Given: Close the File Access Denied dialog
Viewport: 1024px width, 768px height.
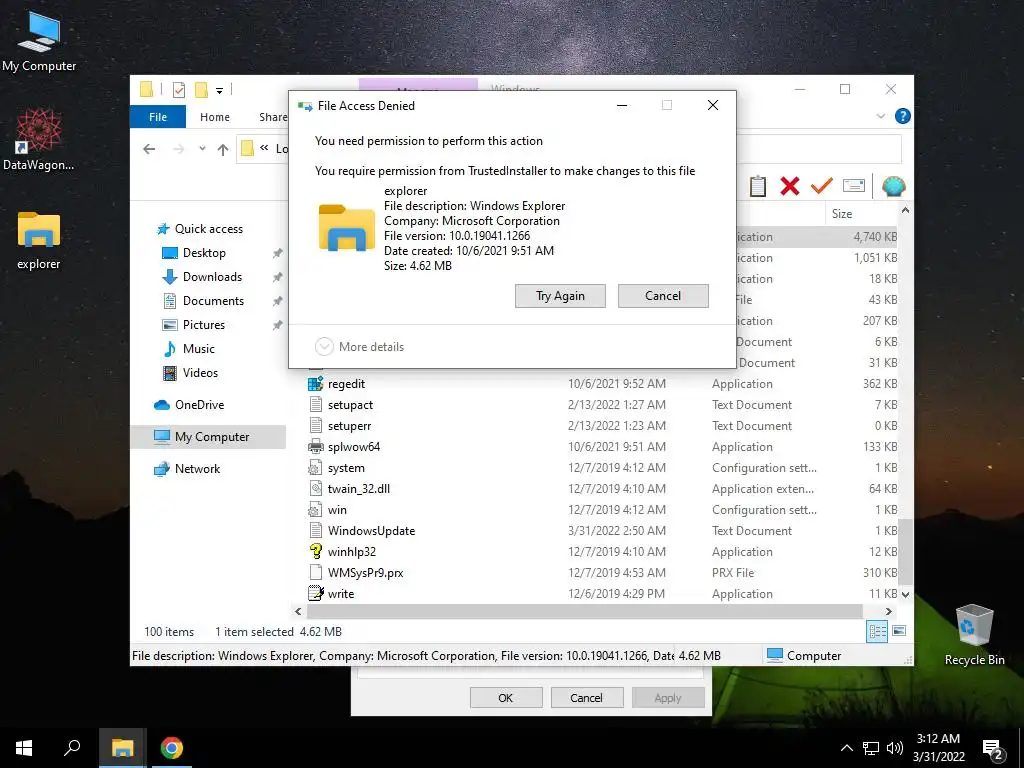Looking at the screenshot, I should (x=712, y=105).
